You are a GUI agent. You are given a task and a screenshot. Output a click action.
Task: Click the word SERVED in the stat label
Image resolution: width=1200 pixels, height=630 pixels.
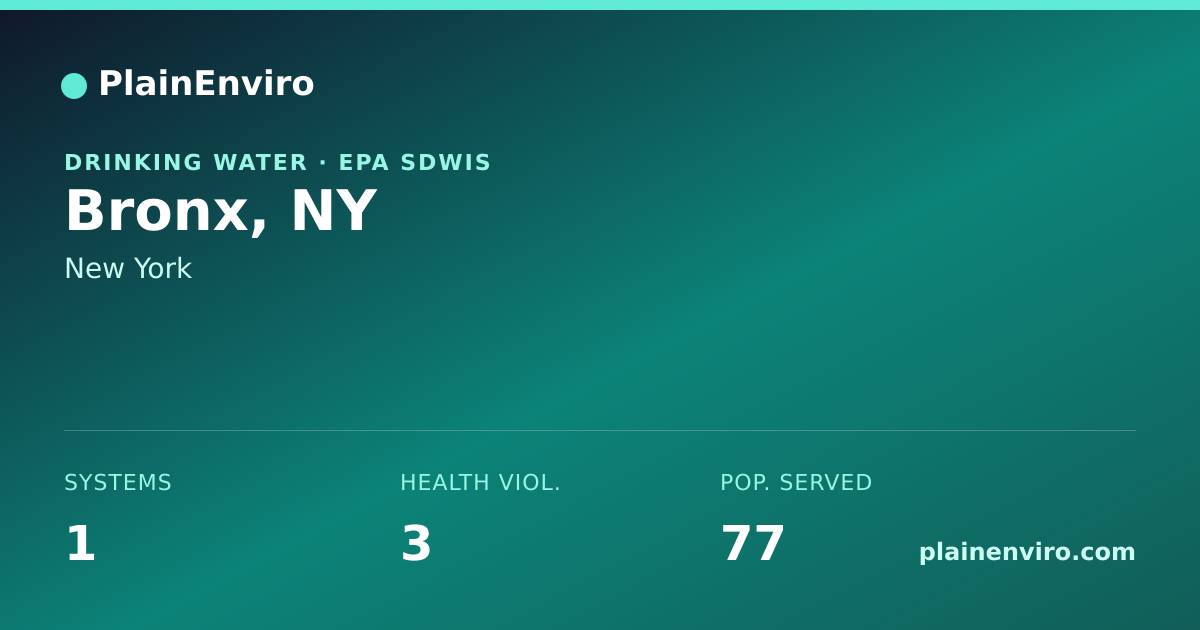(x=826, y=483)
